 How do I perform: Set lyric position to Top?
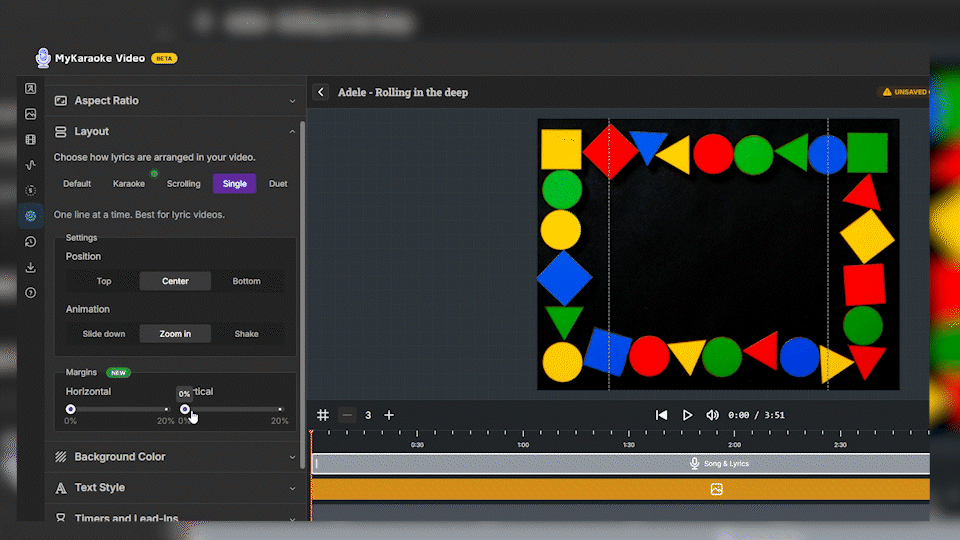coord(103,281)
